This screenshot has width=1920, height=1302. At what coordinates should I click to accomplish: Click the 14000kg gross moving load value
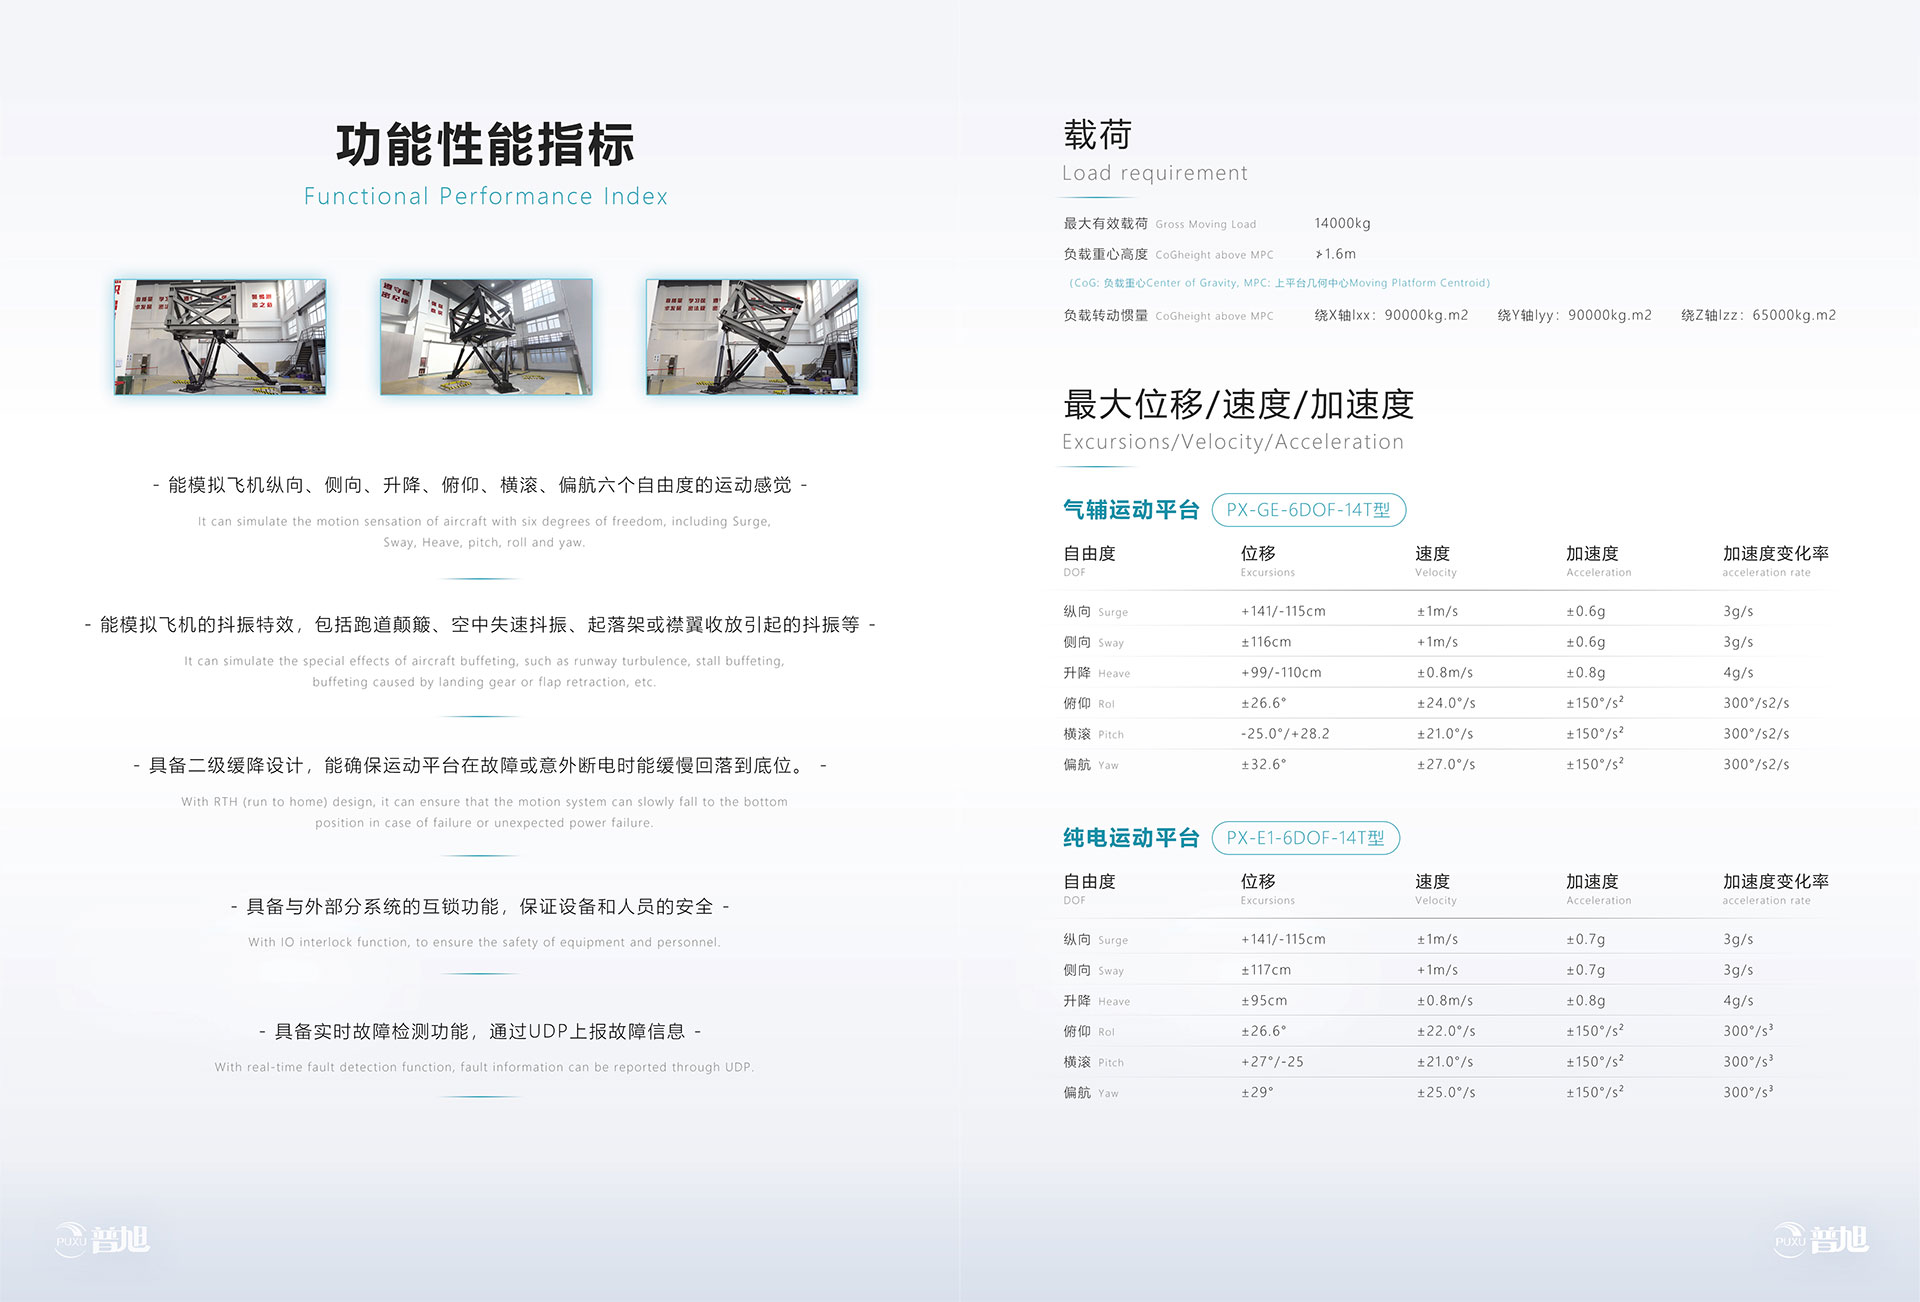click(x=1342, y=224)
